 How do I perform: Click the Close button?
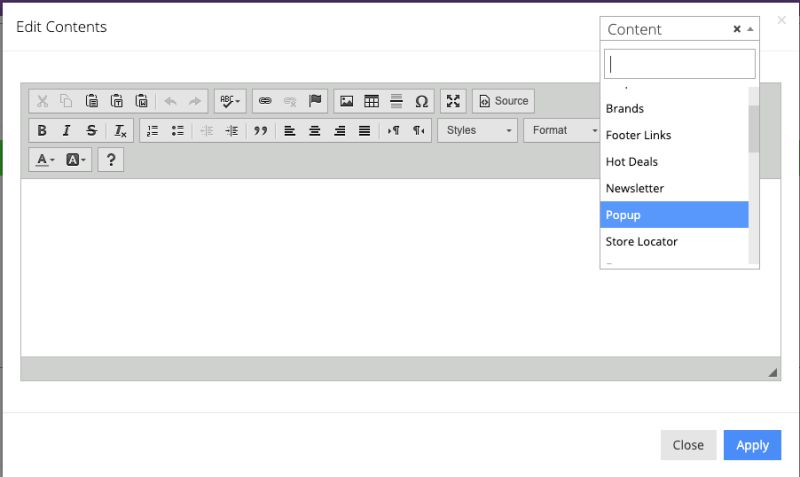[688, 445]
